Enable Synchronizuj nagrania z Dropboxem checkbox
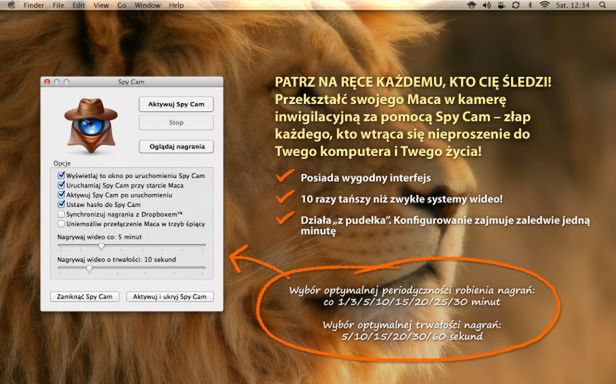This screenshot has height=384, width=616. coord(61,214)
